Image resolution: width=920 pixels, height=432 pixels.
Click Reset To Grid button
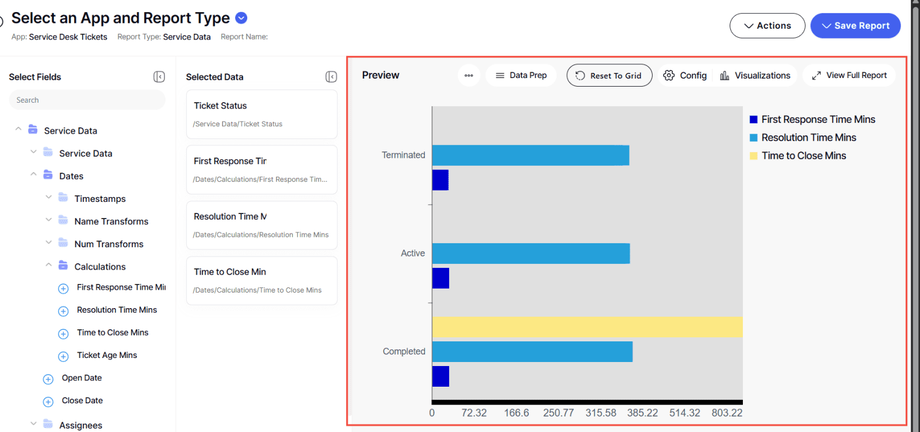tap(609, 76)
